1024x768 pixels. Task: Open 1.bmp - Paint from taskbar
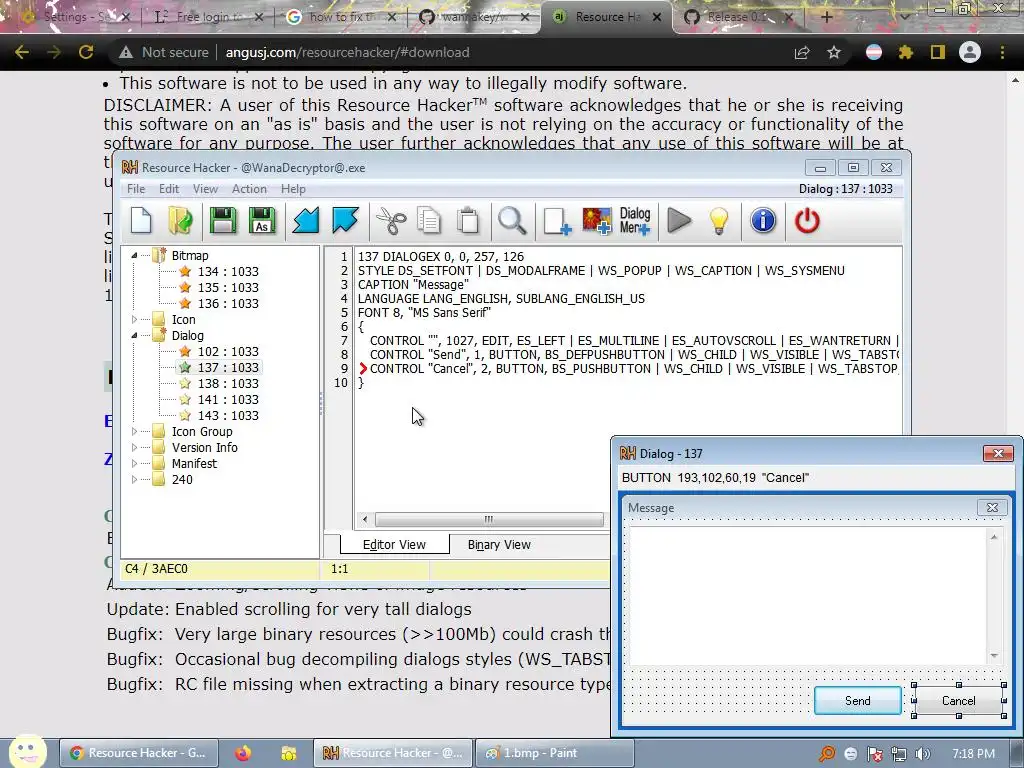coord(554,753)
